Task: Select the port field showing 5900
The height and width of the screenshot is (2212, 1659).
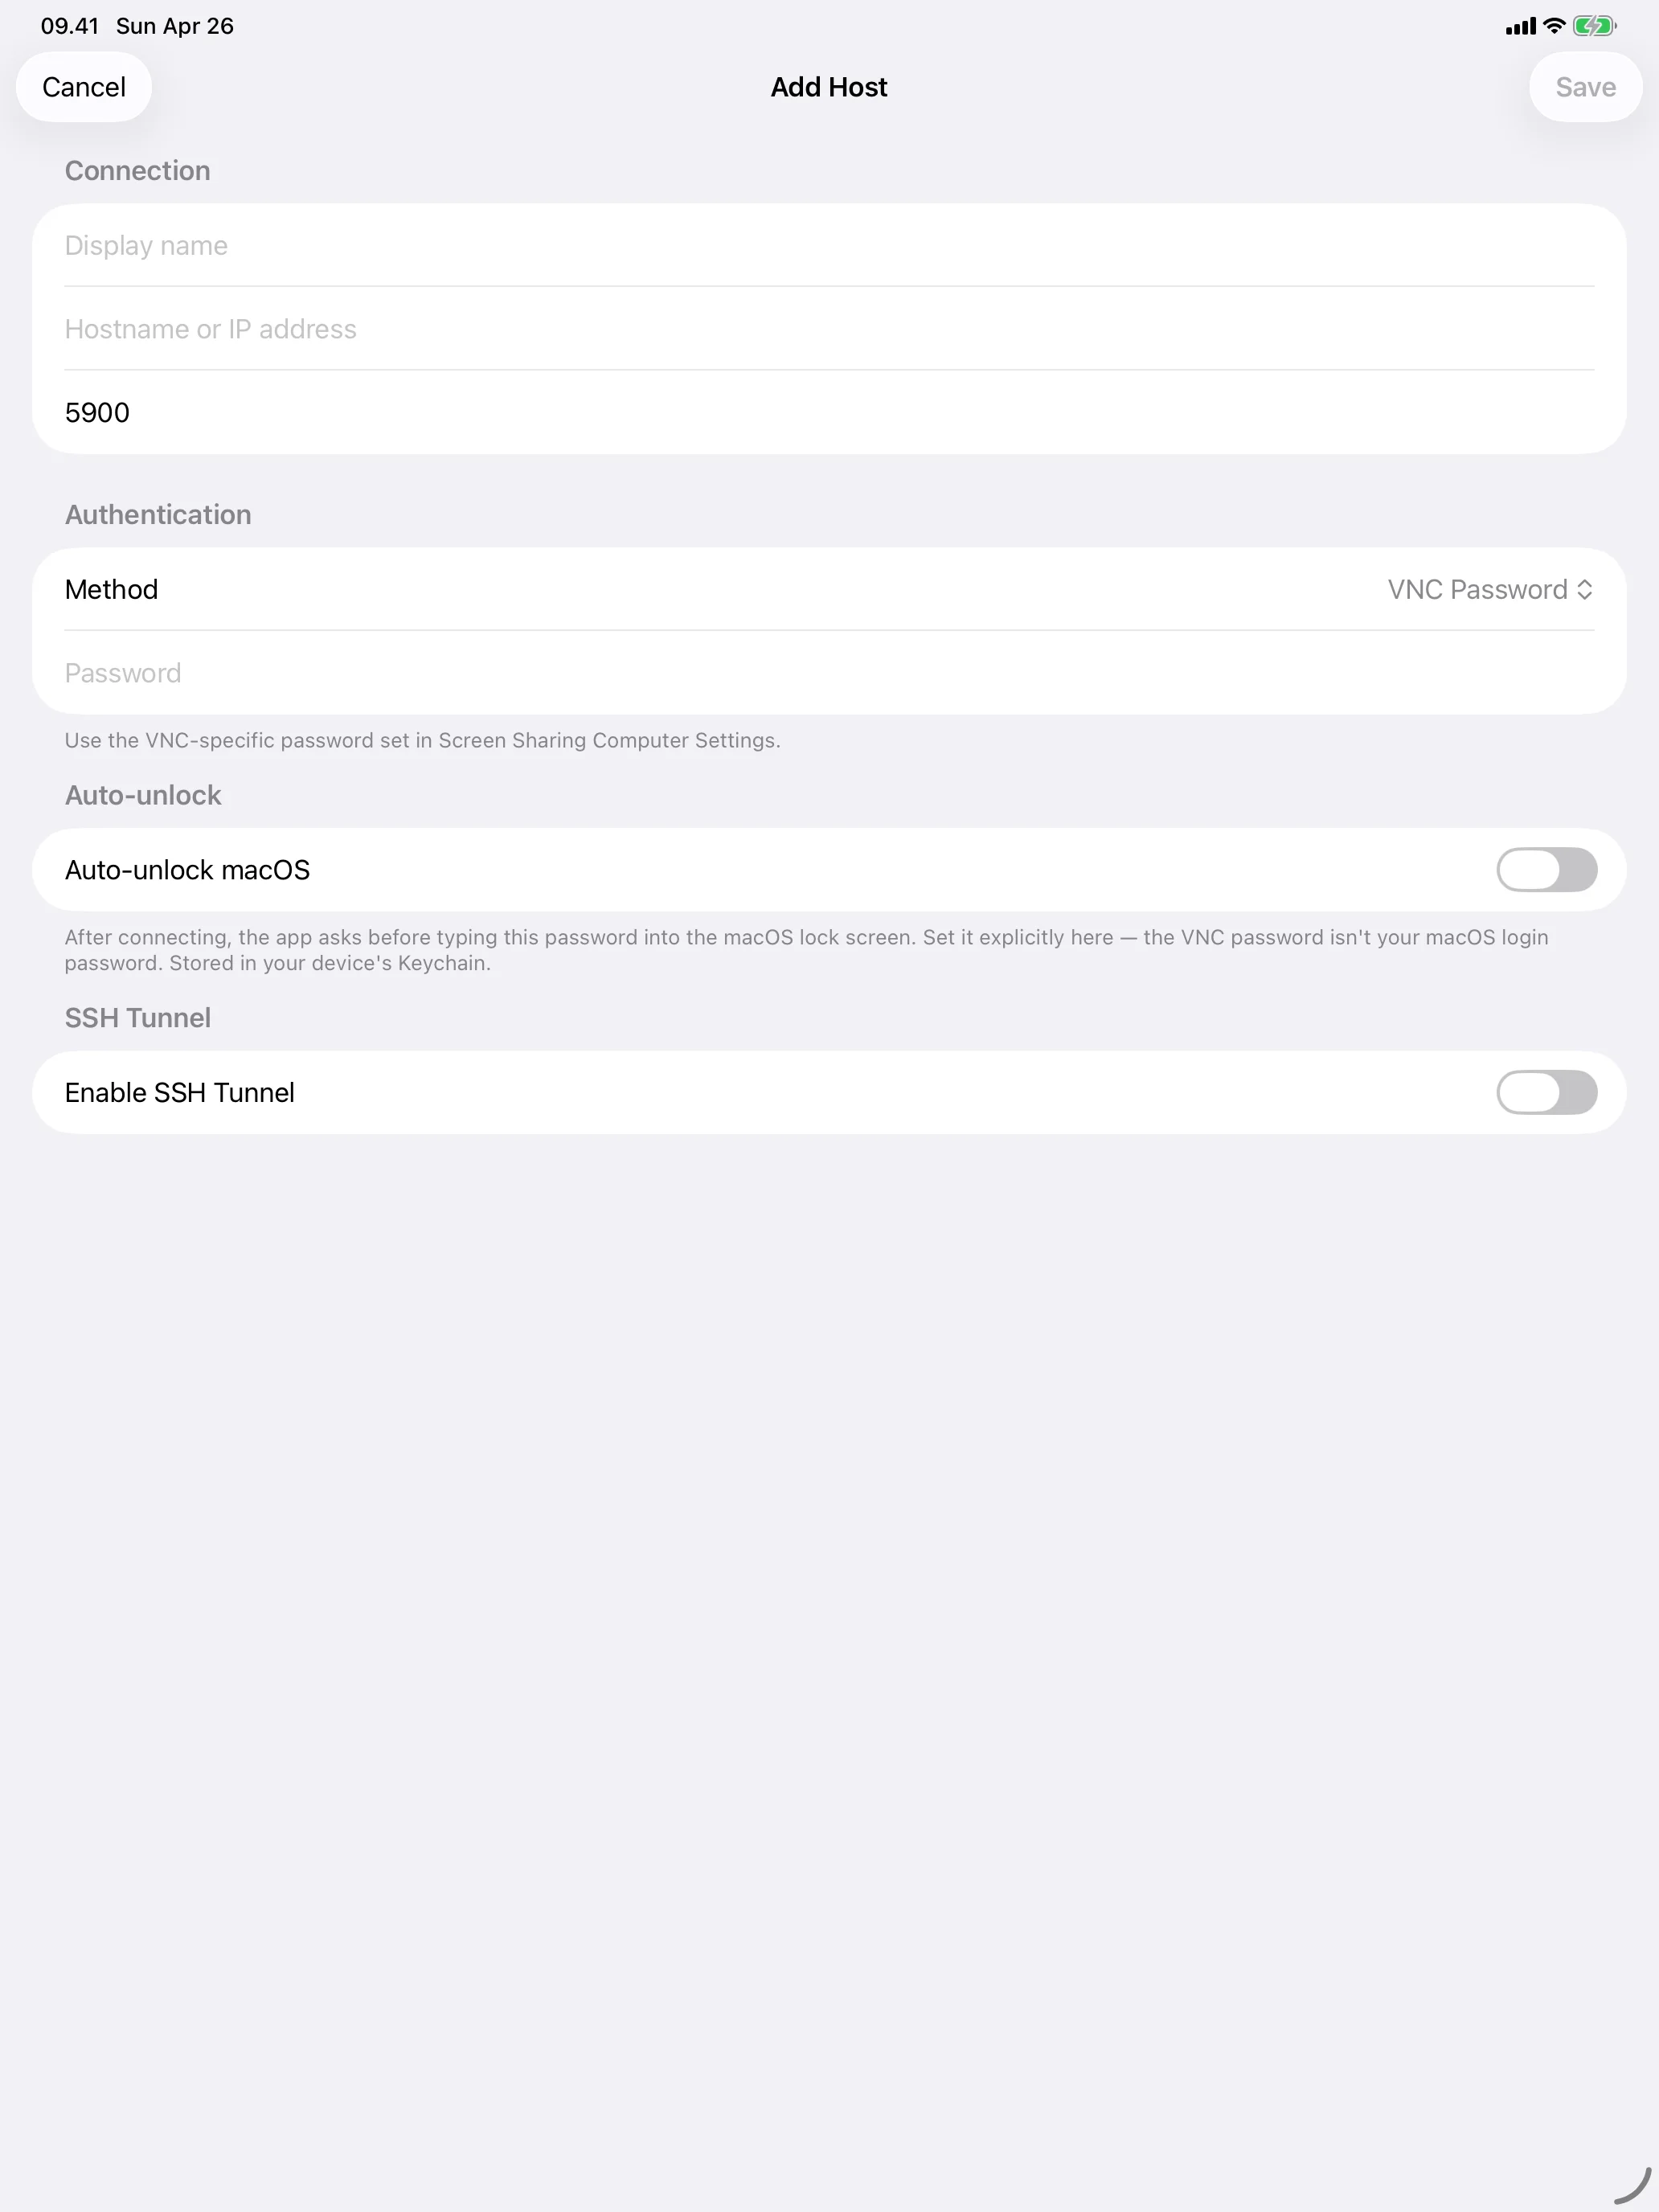Action: pyautogui.click(x=800, y=412)
